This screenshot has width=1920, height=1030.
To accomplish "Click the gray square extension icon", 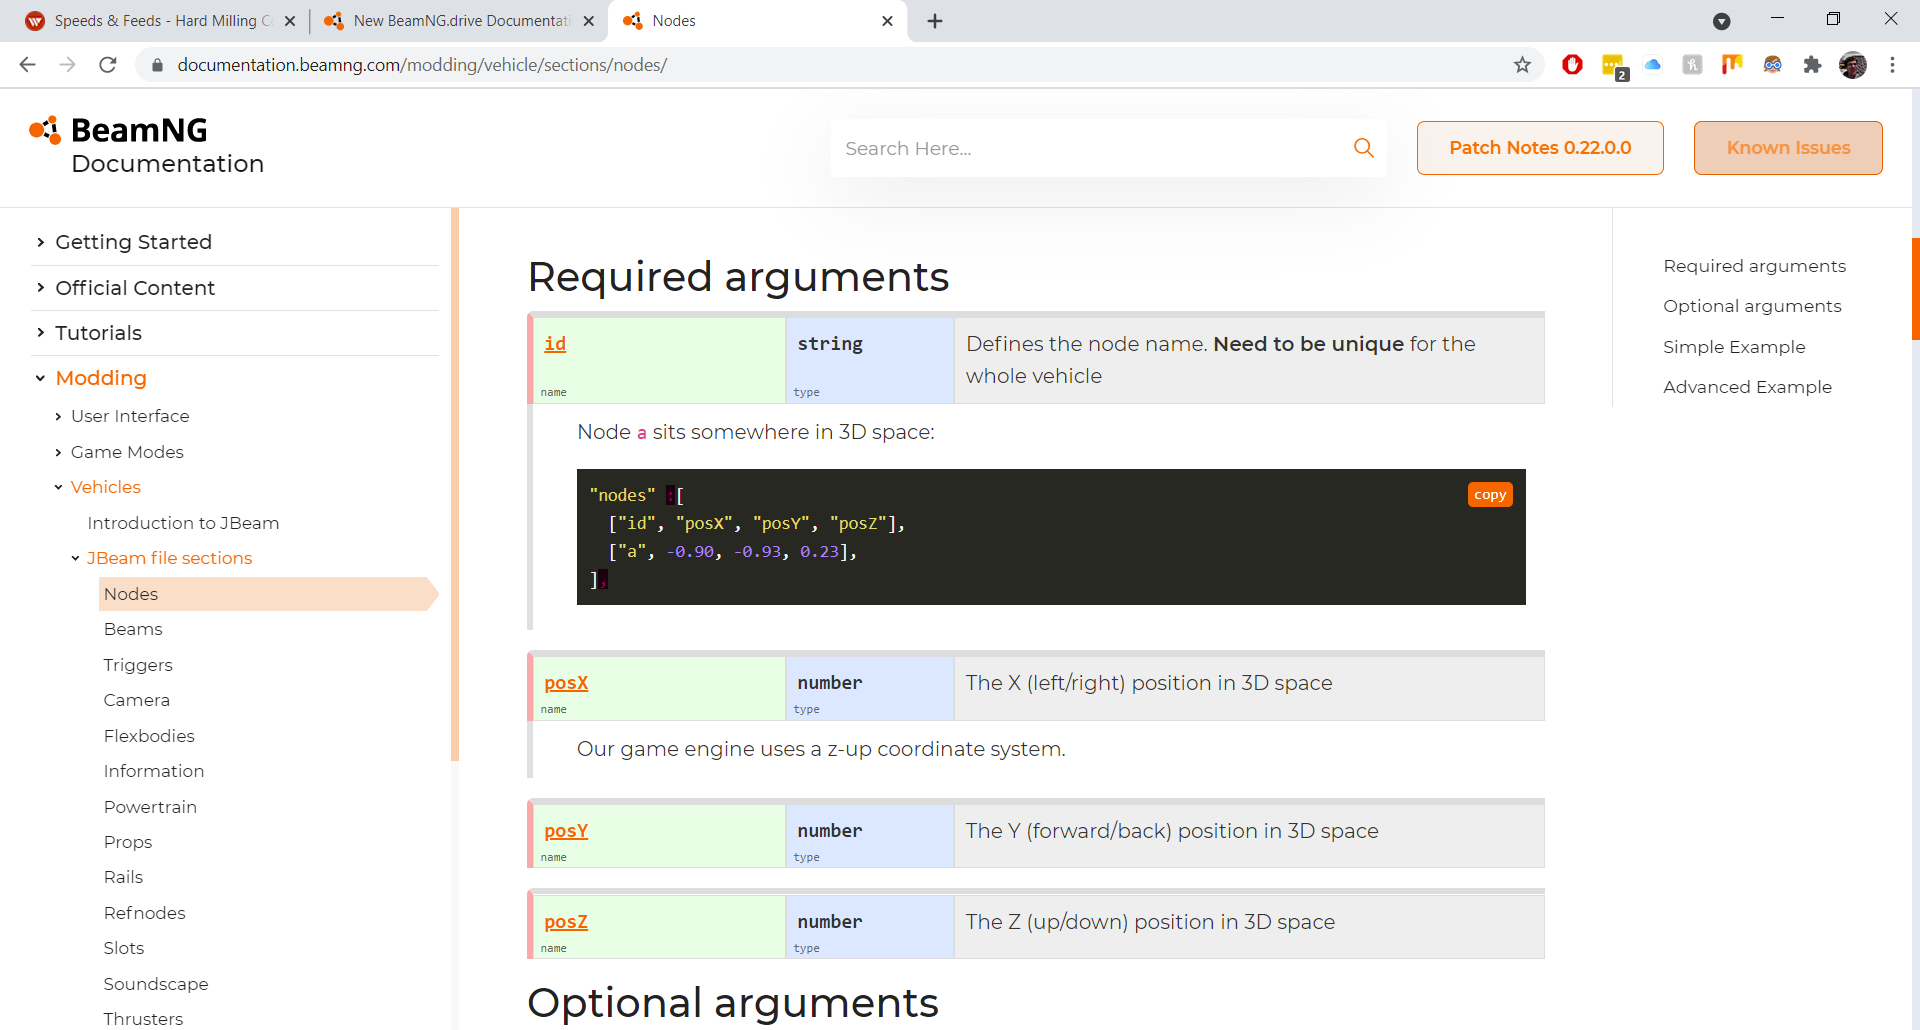I will tap(1692, 65).
